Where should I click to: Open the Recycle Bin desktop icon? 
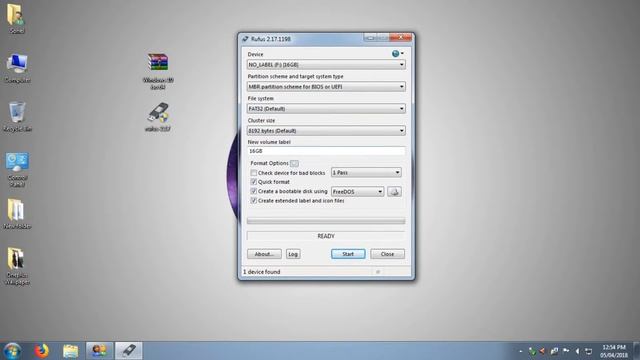[17, 116]
